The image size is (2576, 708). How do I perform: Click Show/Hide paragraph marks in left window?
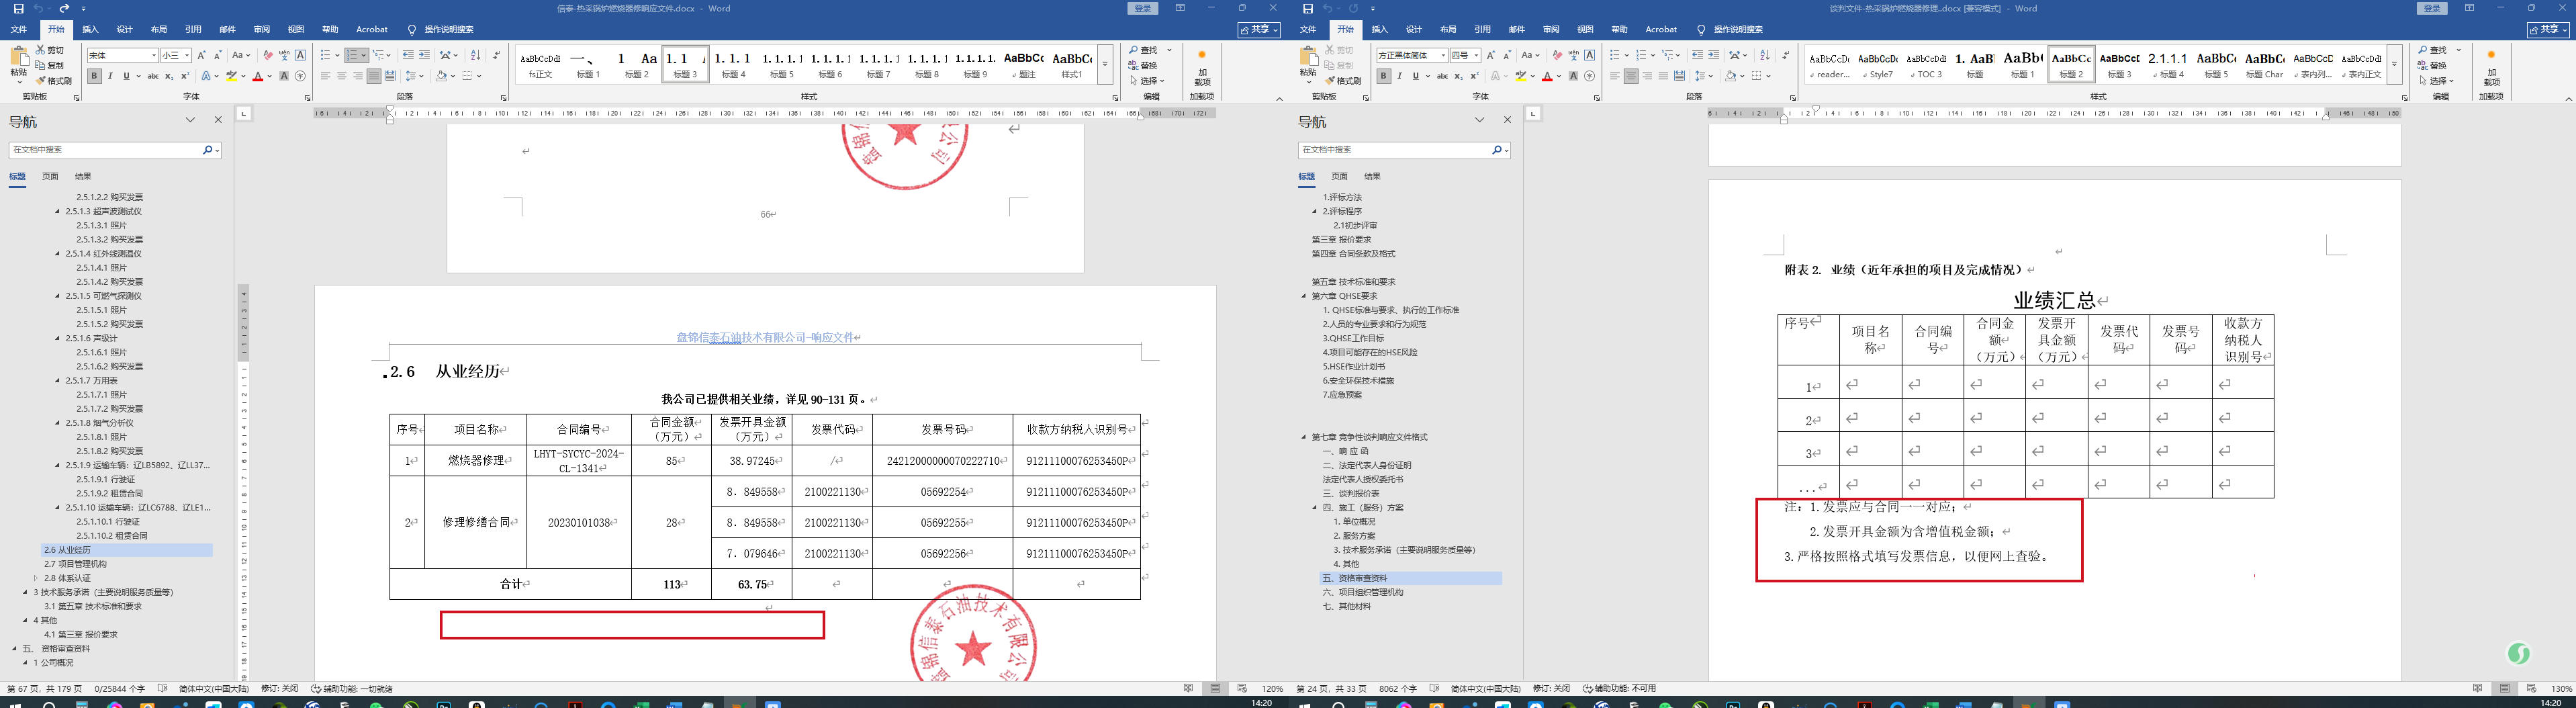pyautogui.click(x=497, y=55)
